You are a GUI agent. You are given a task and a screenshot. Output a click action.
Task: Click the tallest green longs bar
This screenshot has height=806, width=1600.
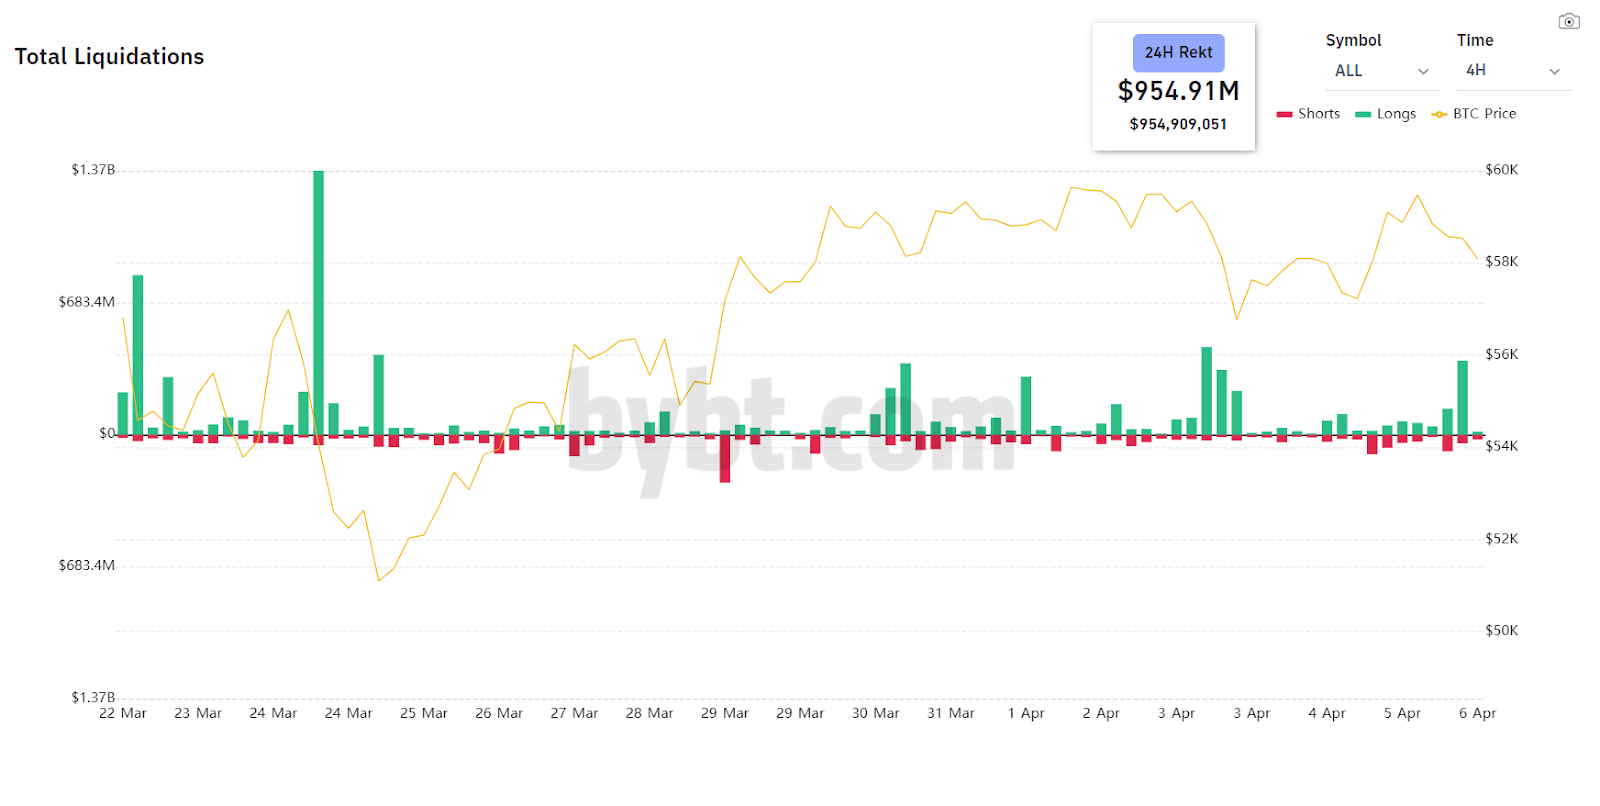(x=318, y=303)
